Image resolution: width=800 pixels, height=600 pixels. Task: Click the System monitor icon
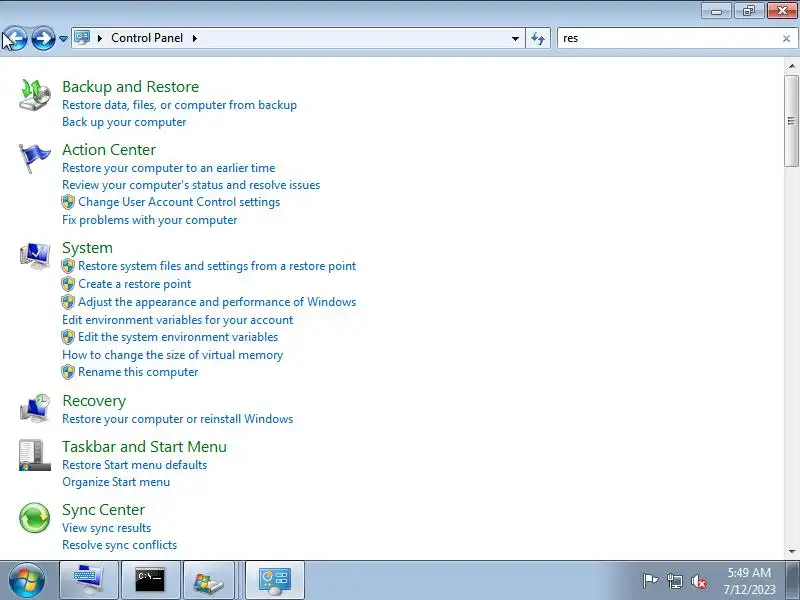click(x=35, y=256)
